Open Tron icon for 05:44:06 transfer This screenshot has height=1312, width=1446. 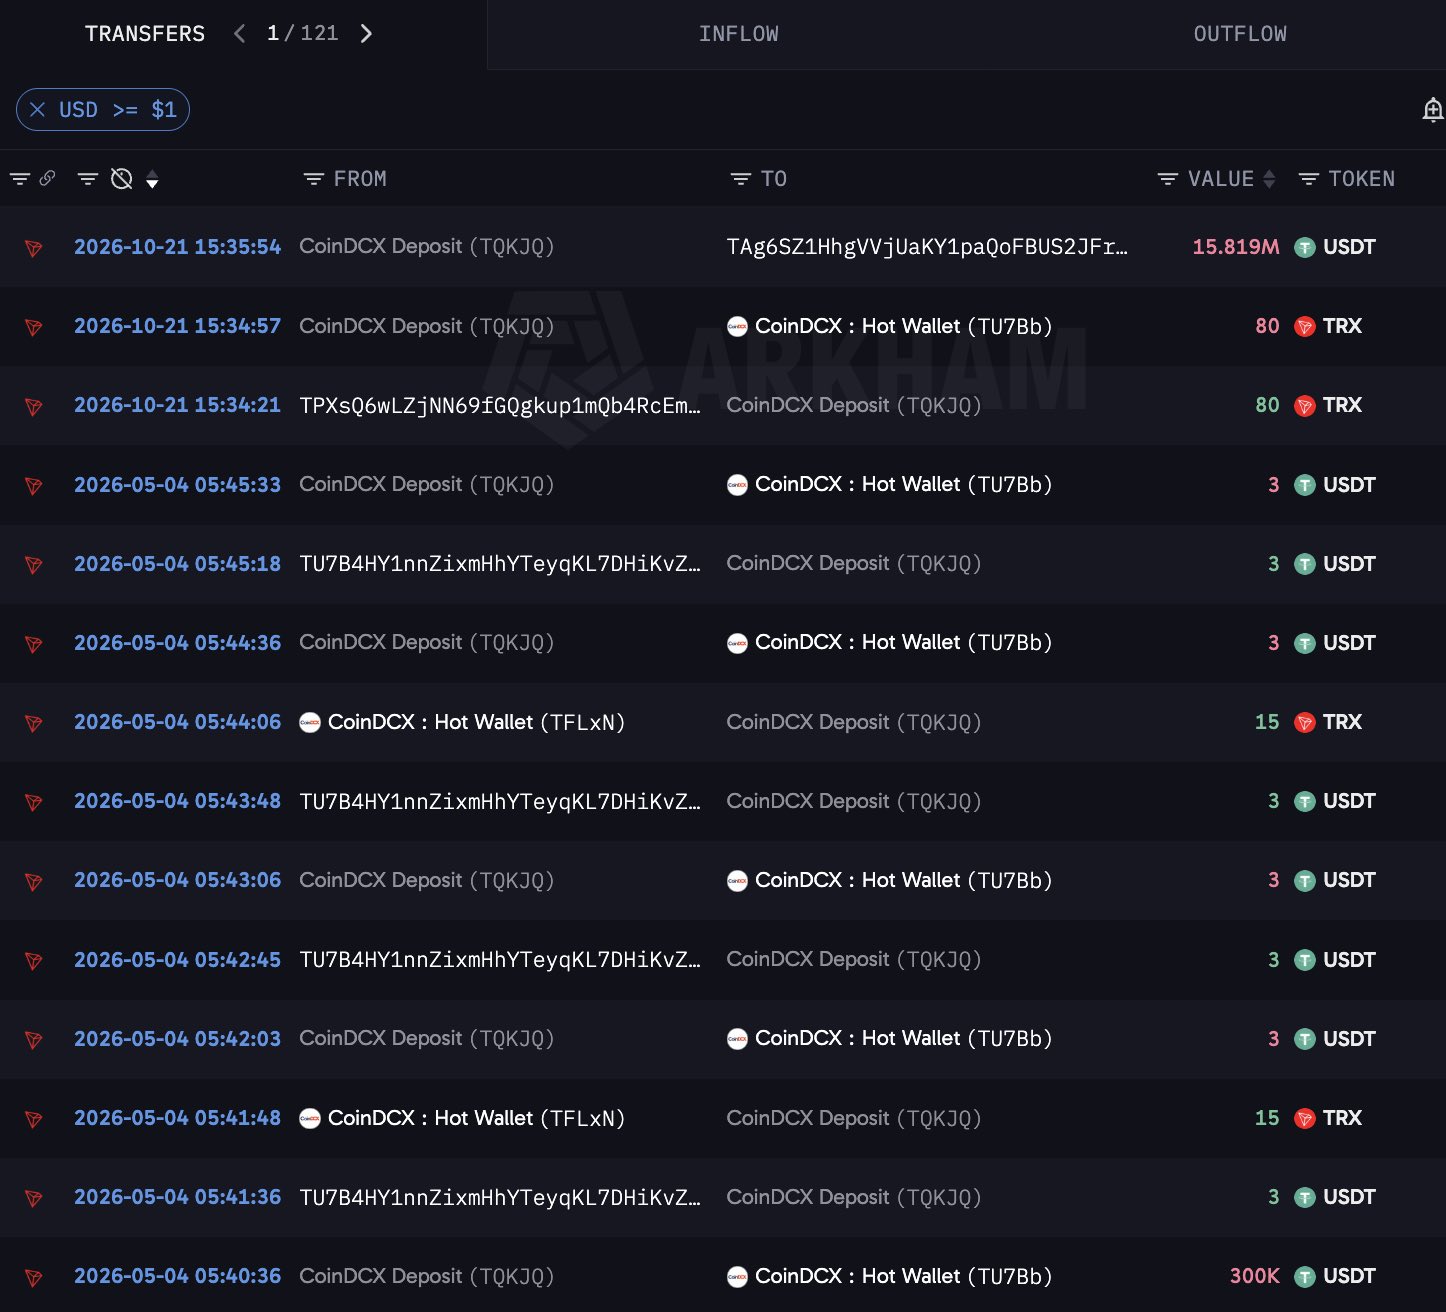coord(33,723)
